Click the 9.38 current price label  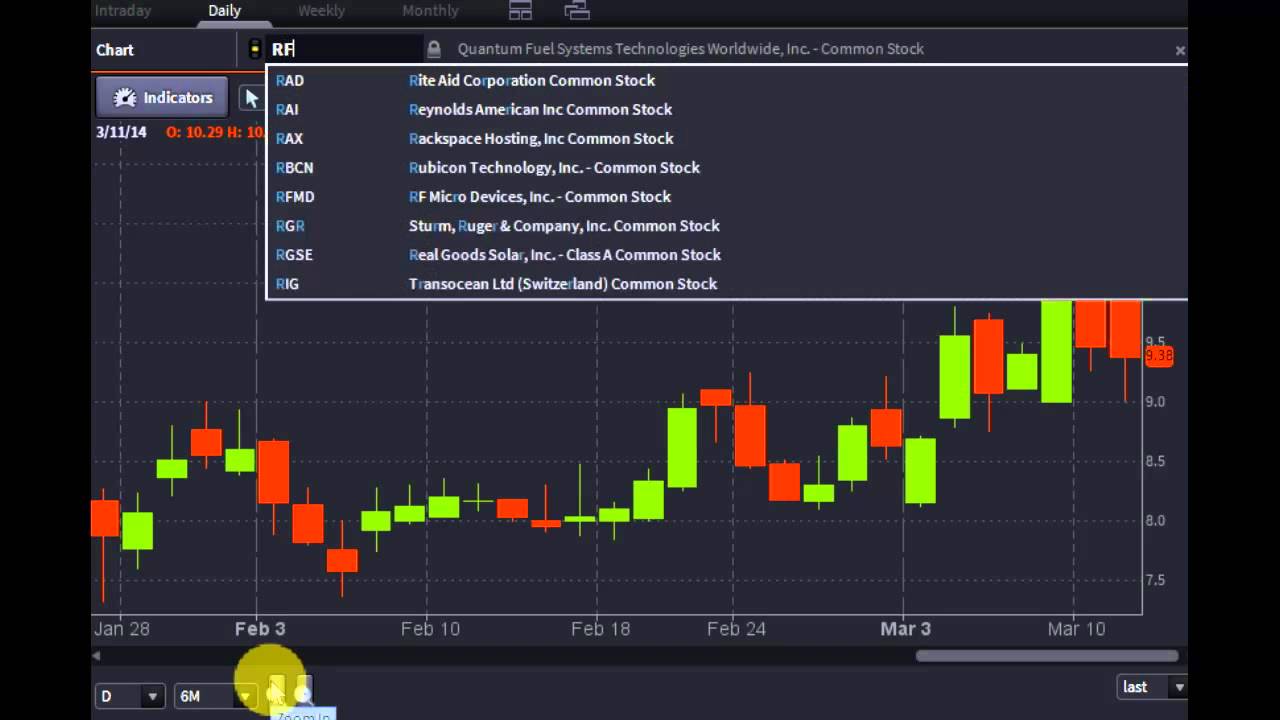pyautogui.click(x=1159, y=356)
